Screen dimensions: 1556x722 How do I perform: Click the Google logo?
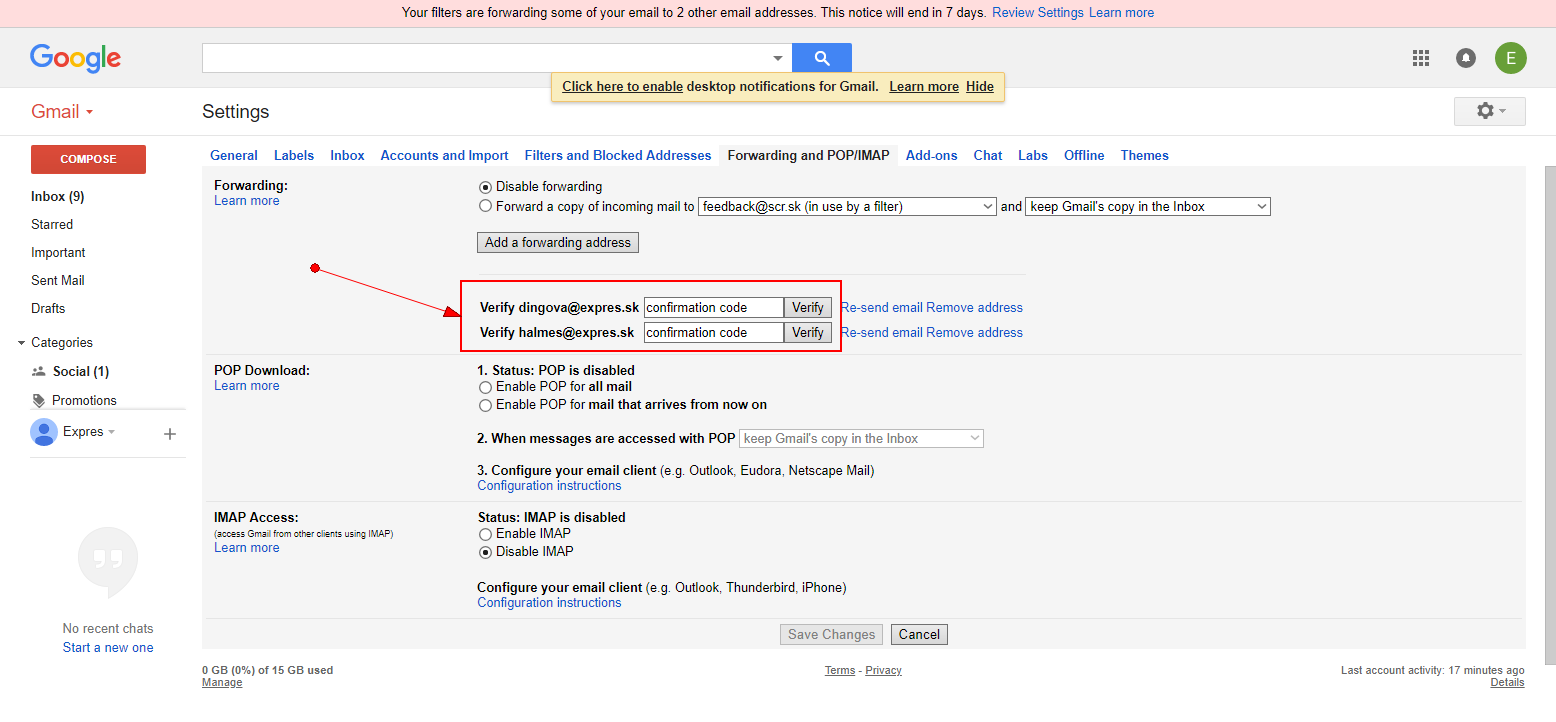tap(75, 58)
